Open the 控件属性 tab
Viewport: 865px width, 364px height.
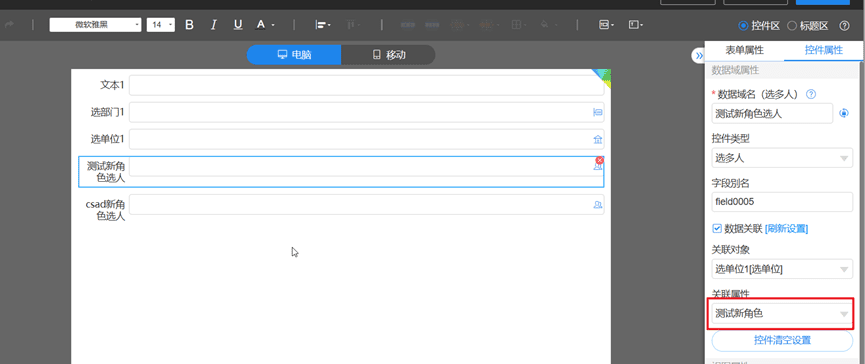click(824, 50)
